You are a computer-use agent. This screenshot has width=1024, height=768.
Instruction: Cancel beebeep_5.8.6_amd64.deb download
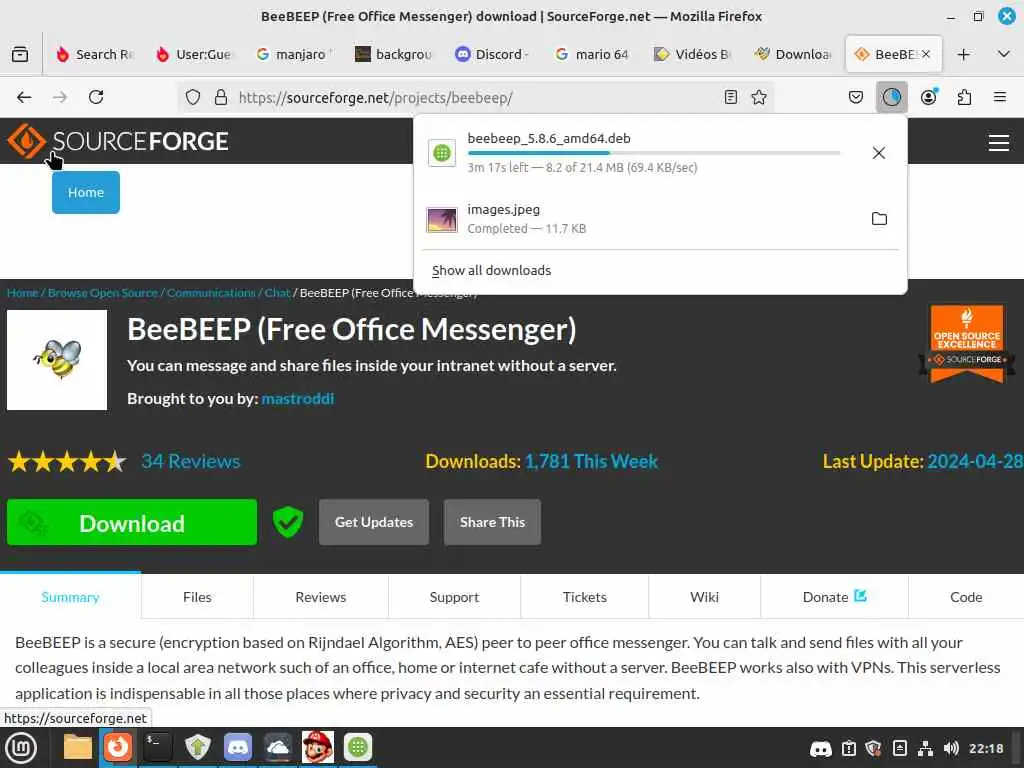879,153
